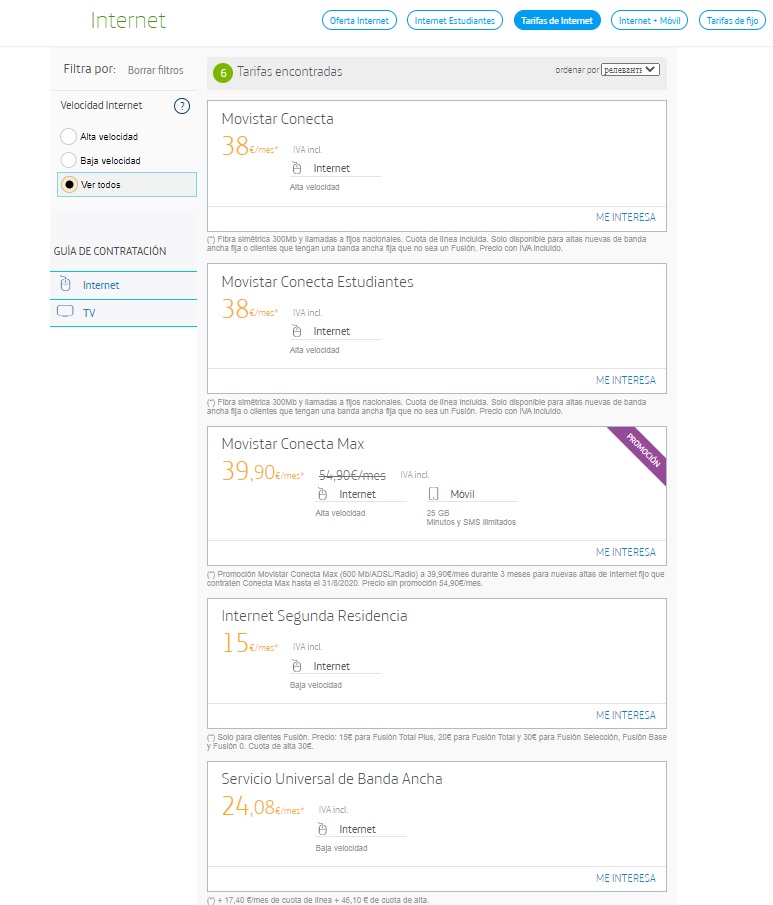Open the Oferta Internet tab
This screenshot has width=773, height=905.
pos(360,20)
